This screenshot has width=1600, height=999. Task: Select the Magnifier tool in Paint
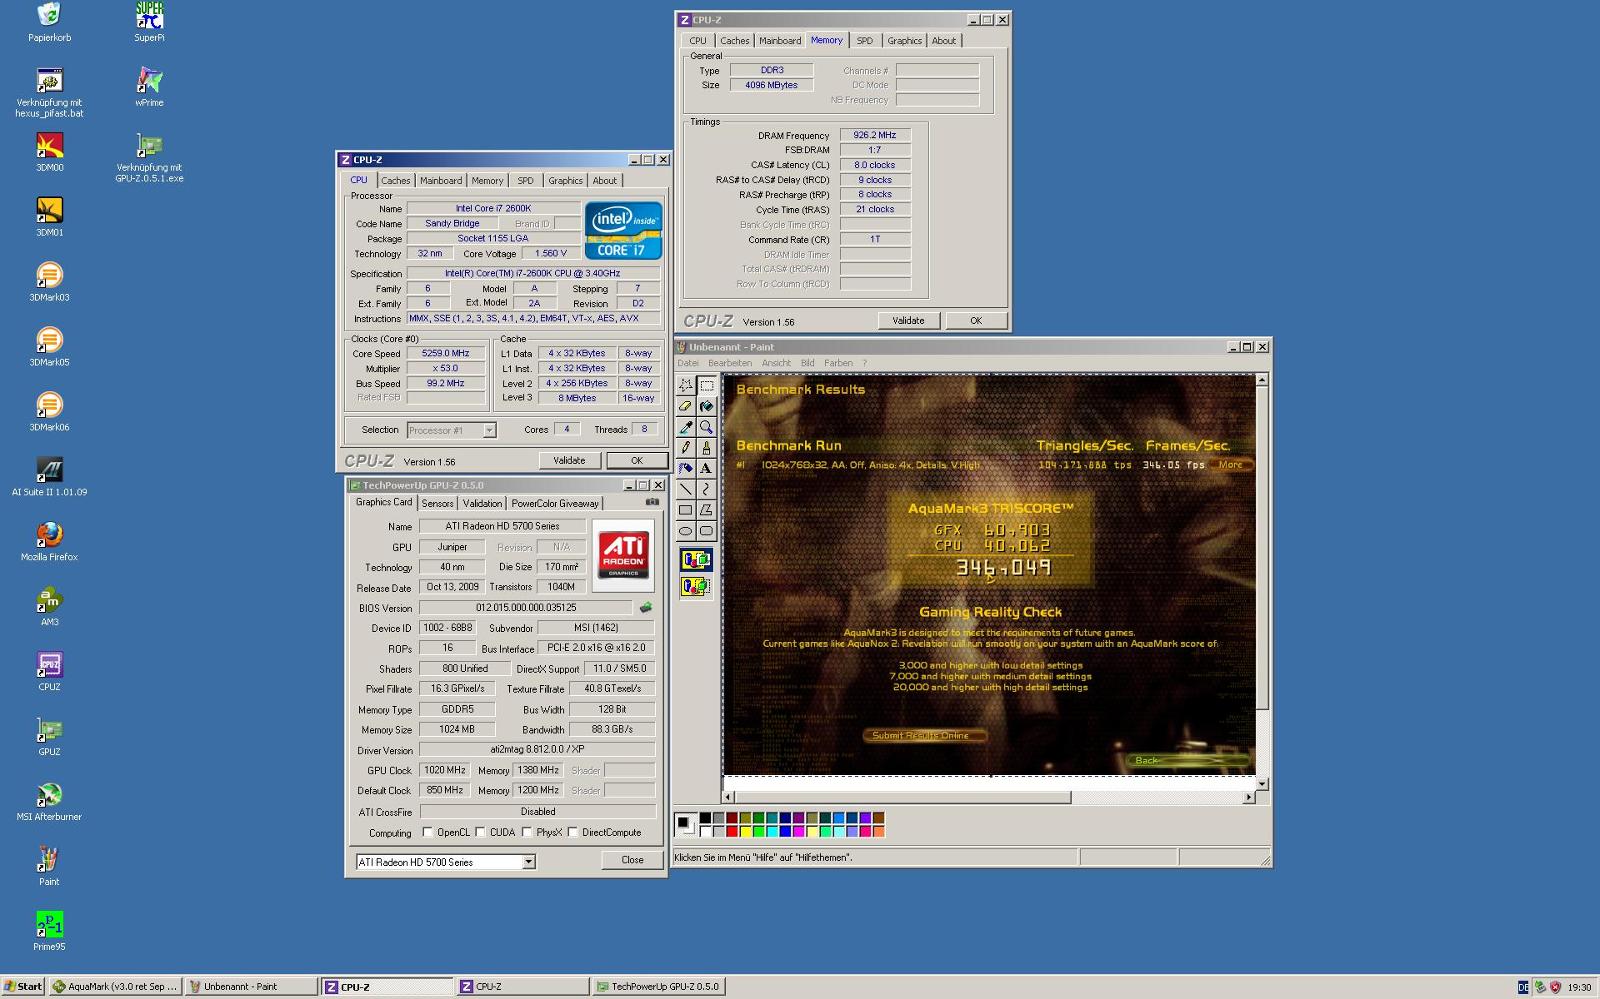pos(706,427)
